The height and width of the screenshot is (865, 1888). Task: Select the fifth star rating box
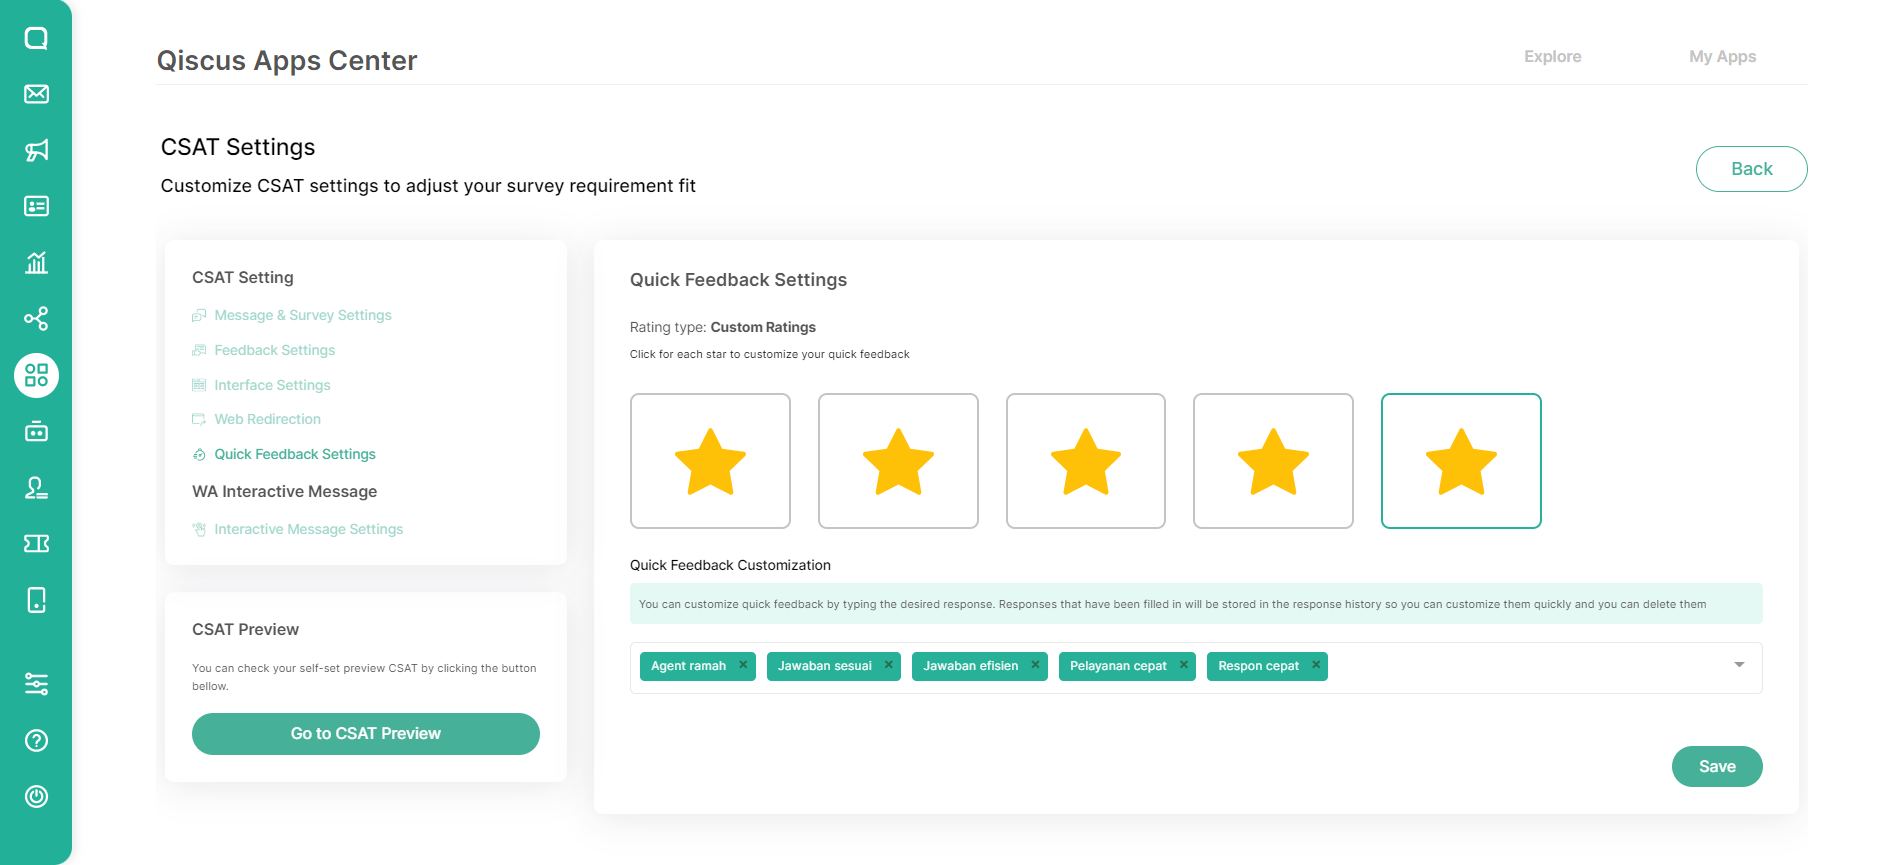coord(1460,461)
